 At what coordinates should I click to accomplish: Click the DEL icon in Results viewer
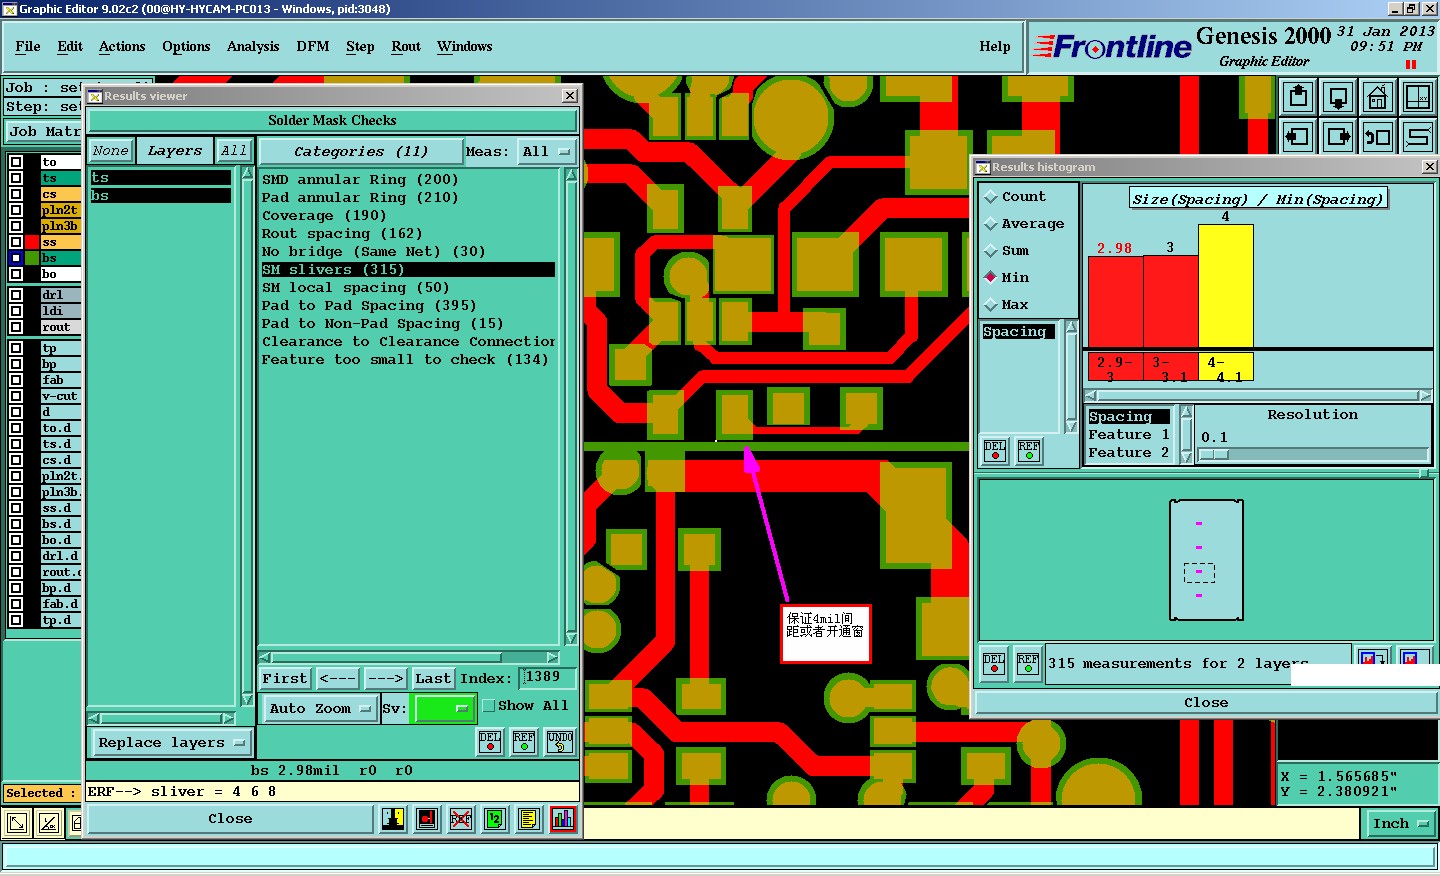point(490,742)
